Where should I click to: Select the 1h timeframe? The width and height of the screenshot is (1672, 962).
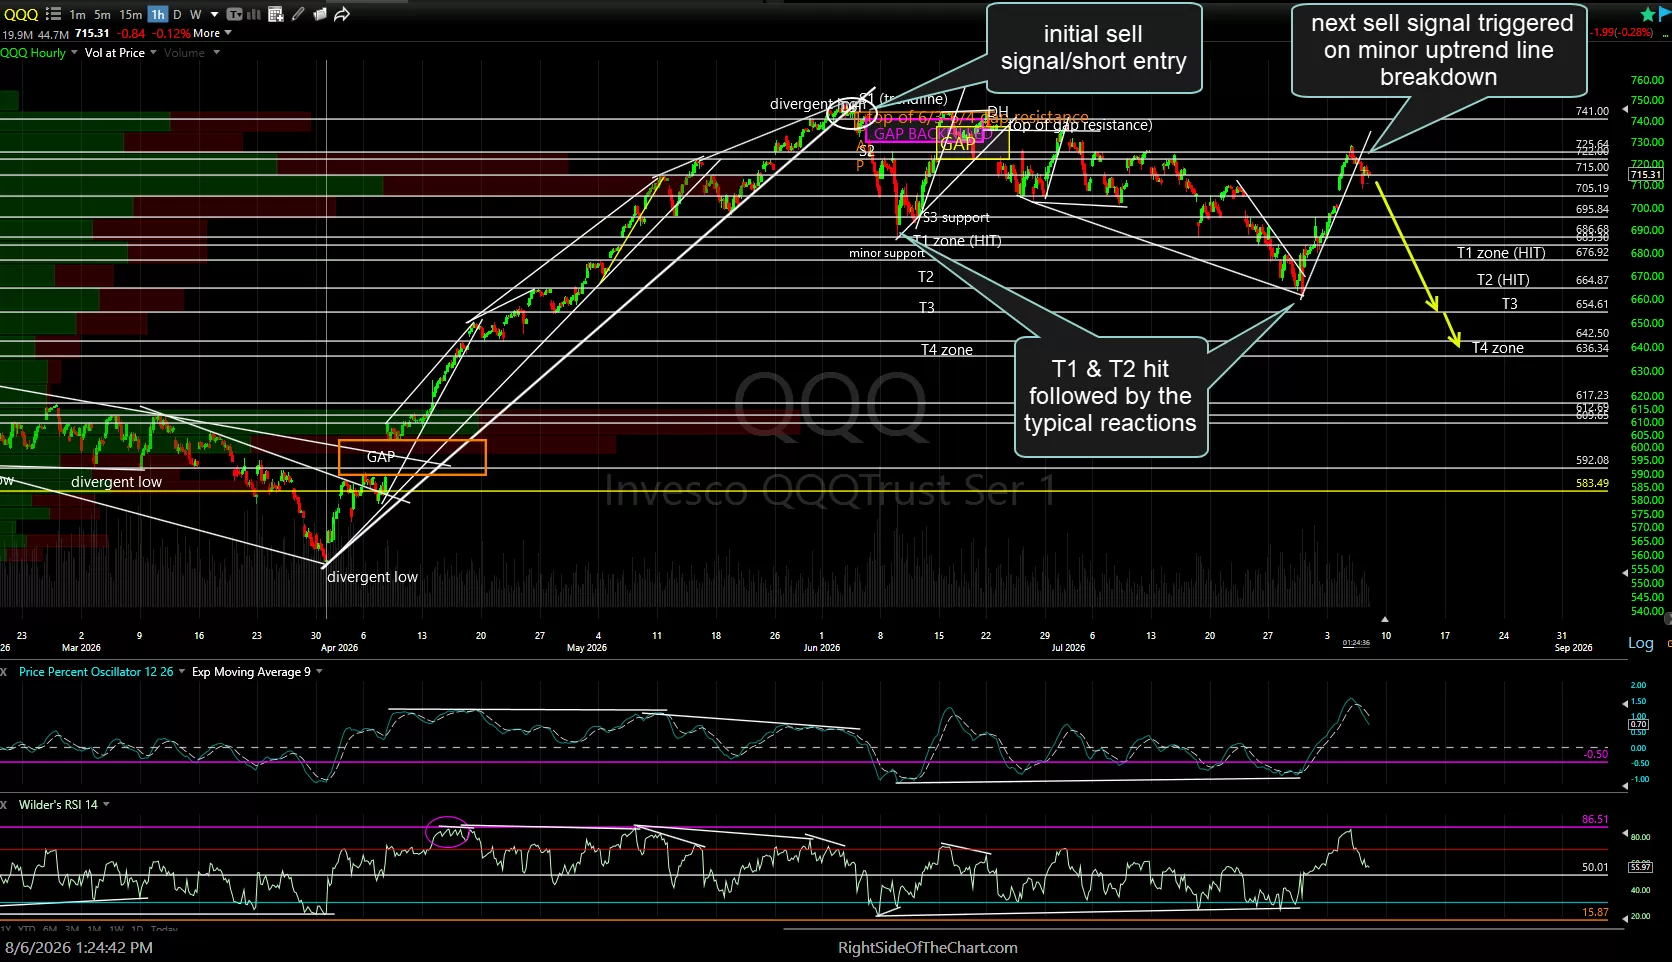pos(157,14)
